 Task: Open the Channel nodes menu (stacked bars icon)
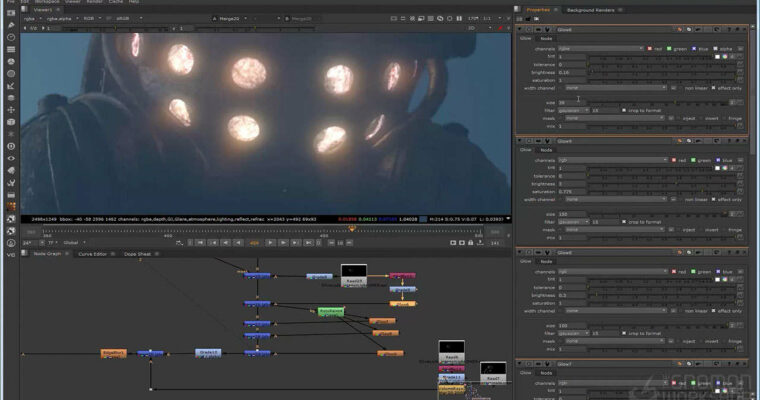tap(11, 49)
